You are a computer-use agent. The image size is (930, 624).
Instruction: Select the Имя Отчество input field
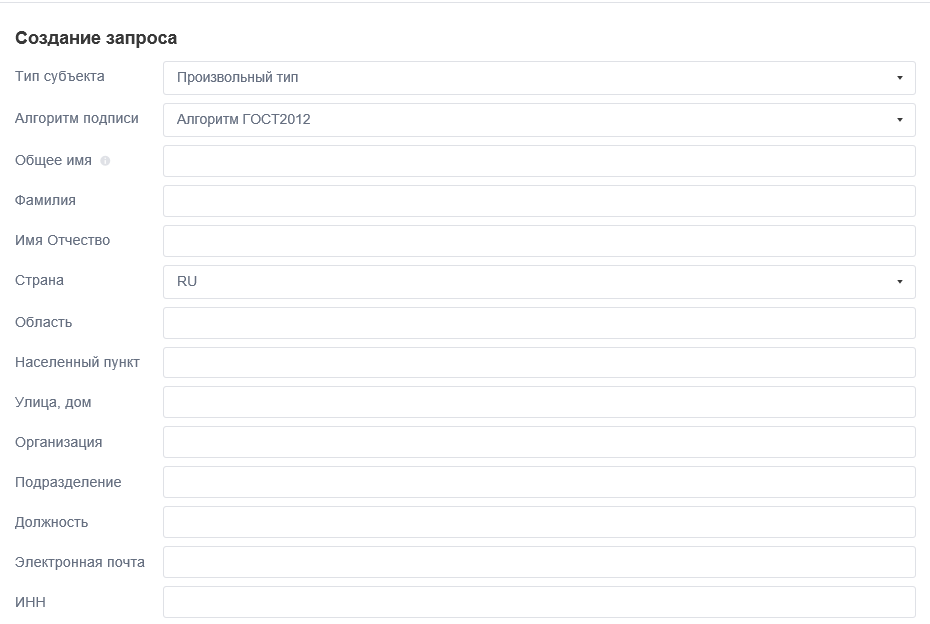pyautogui.click(x=539, y=241)
